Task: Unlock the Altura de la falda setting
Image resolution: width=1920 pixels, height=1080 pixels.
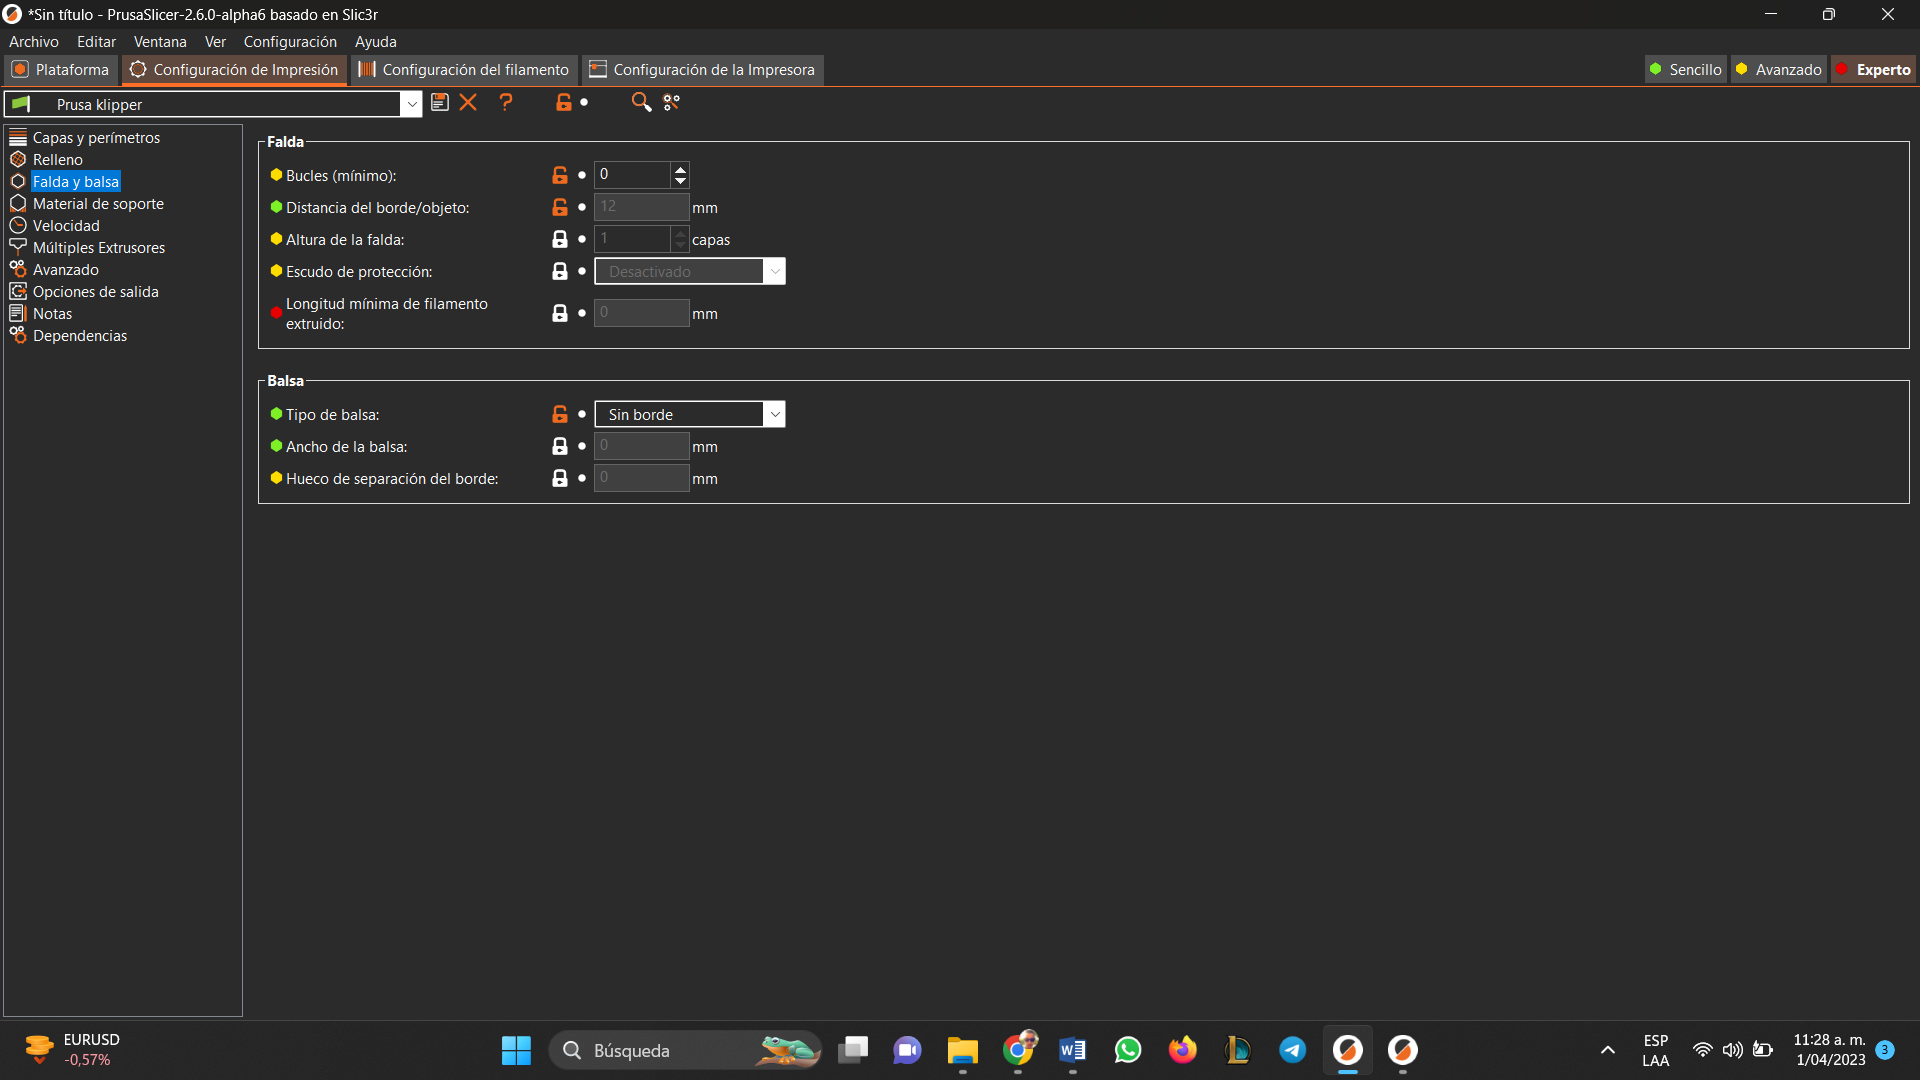Action: (559, 239)
